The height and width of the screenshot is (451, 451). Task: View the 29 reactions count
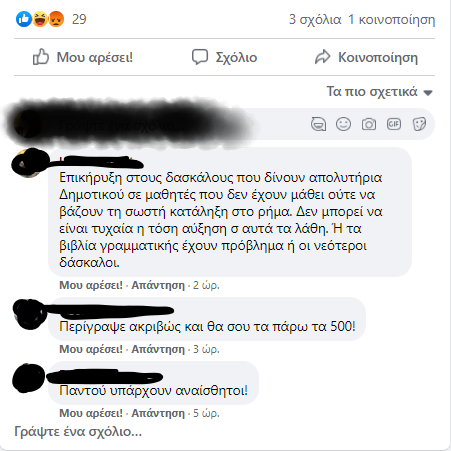[x=79, y=19]
